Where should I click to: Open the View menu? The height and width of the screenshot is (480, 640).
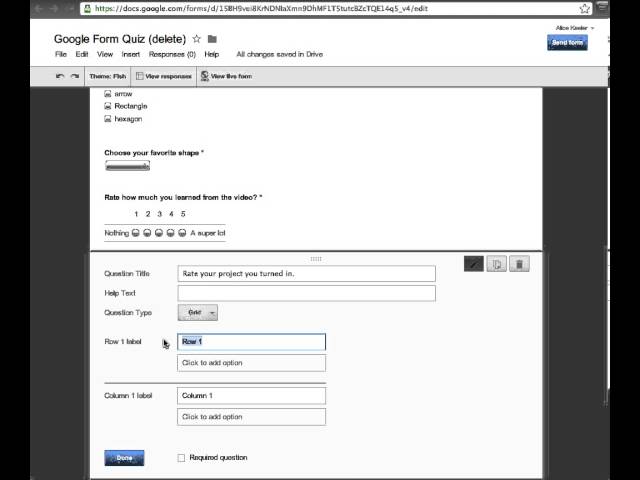pyautogui.click(x=105, y=54)
